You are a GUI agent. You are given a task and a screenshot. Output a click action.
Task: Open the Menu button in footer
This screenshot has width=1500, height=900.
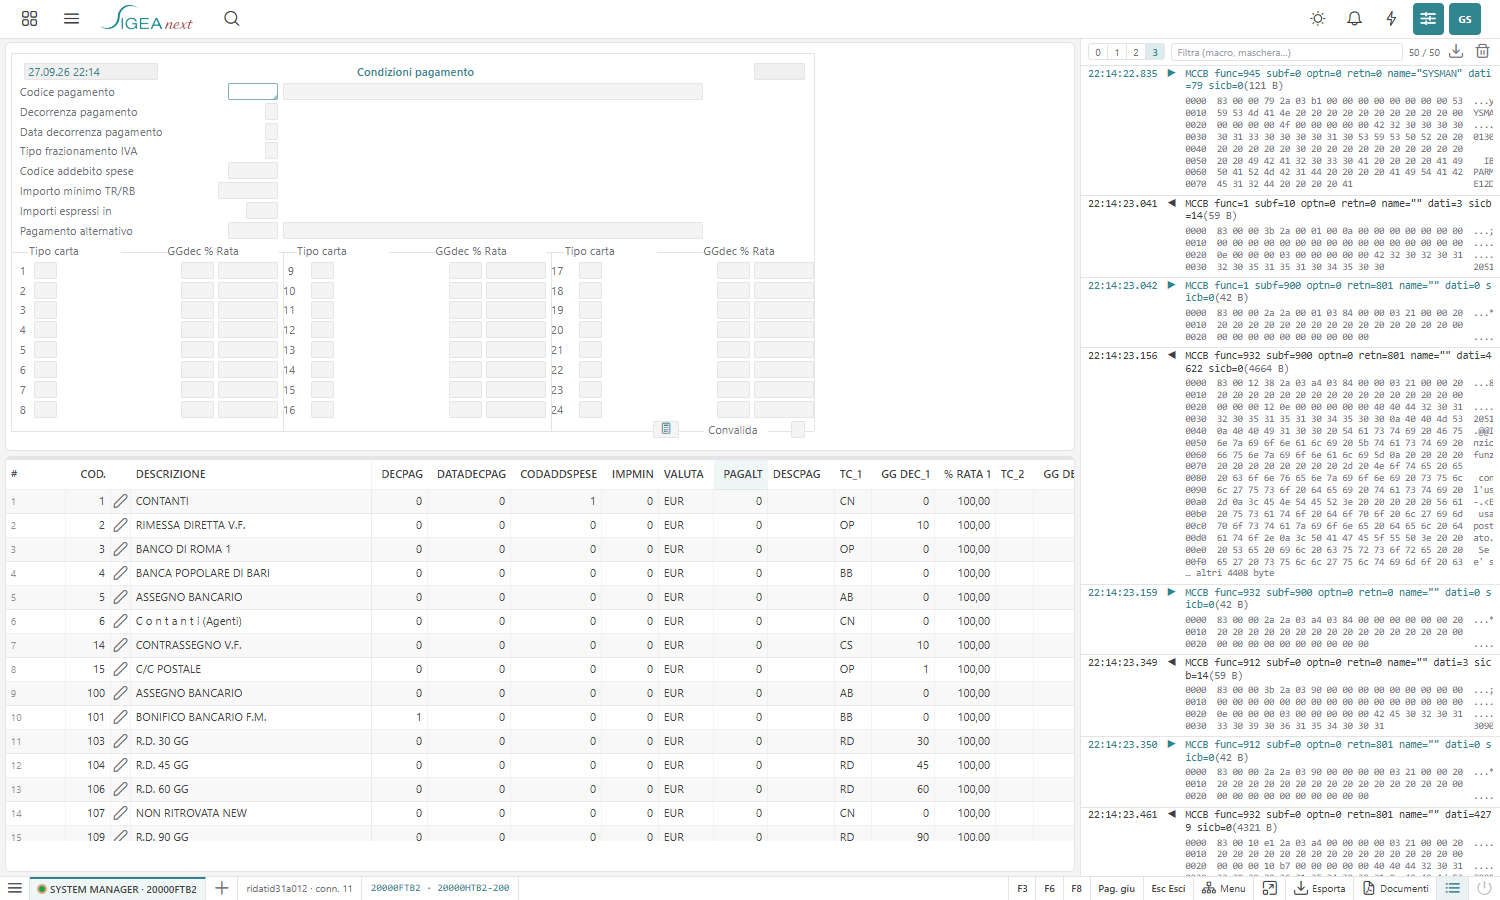[x=1224, y=888]
